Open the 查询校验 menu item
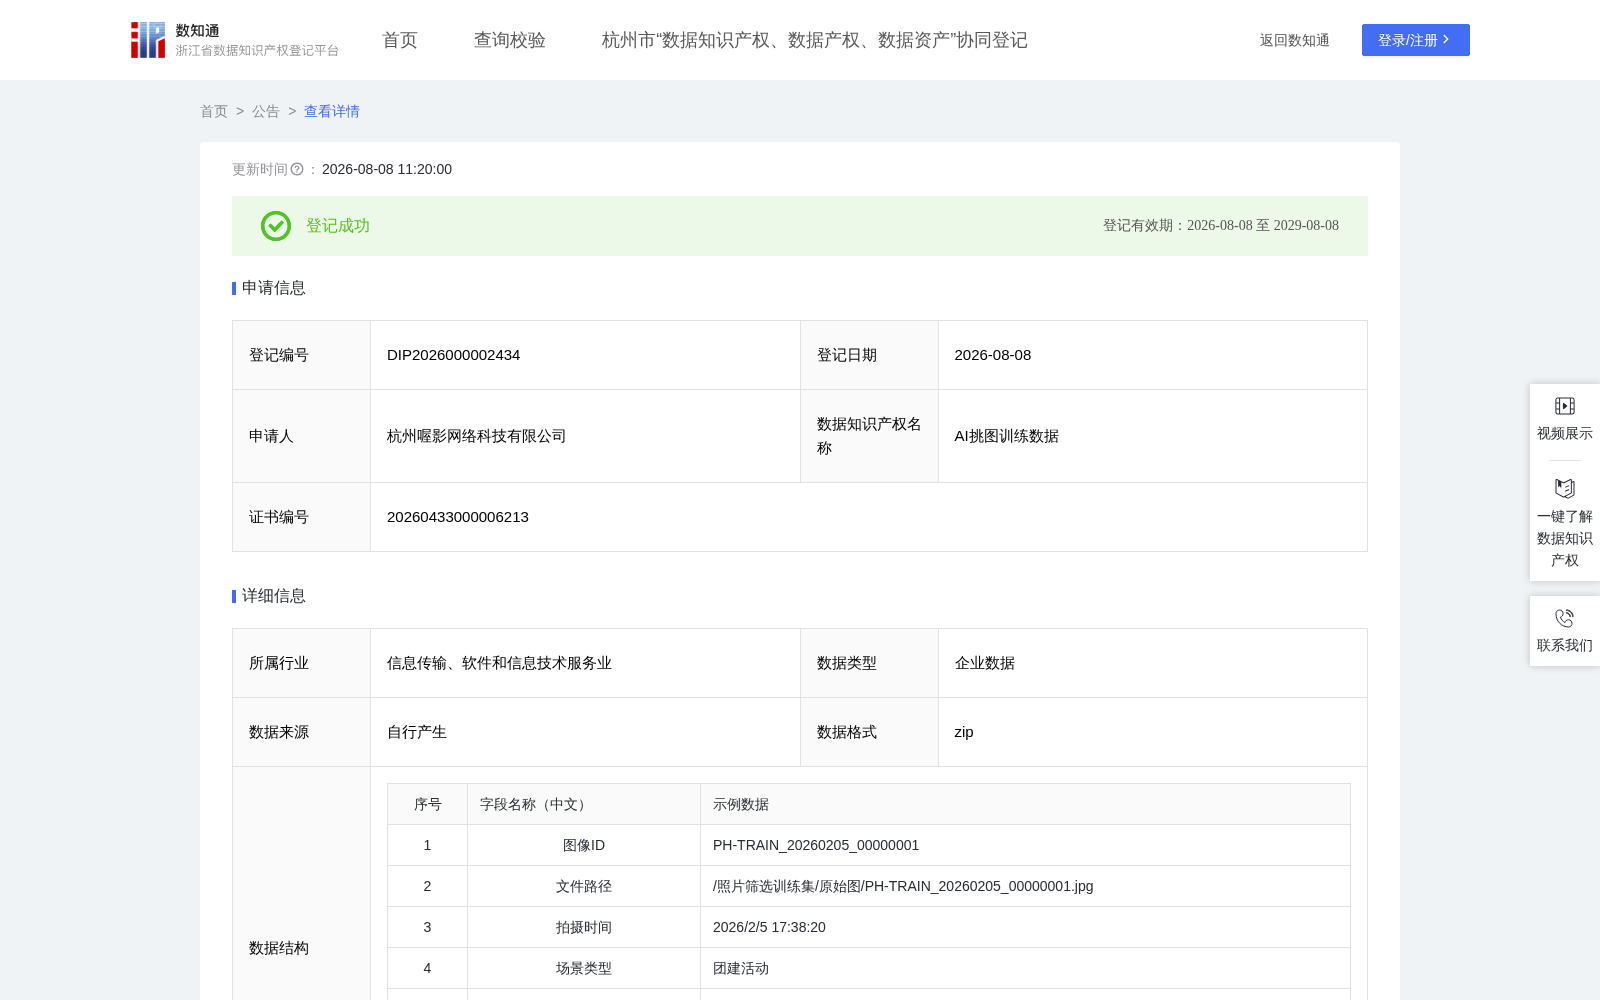 point(510,40)
